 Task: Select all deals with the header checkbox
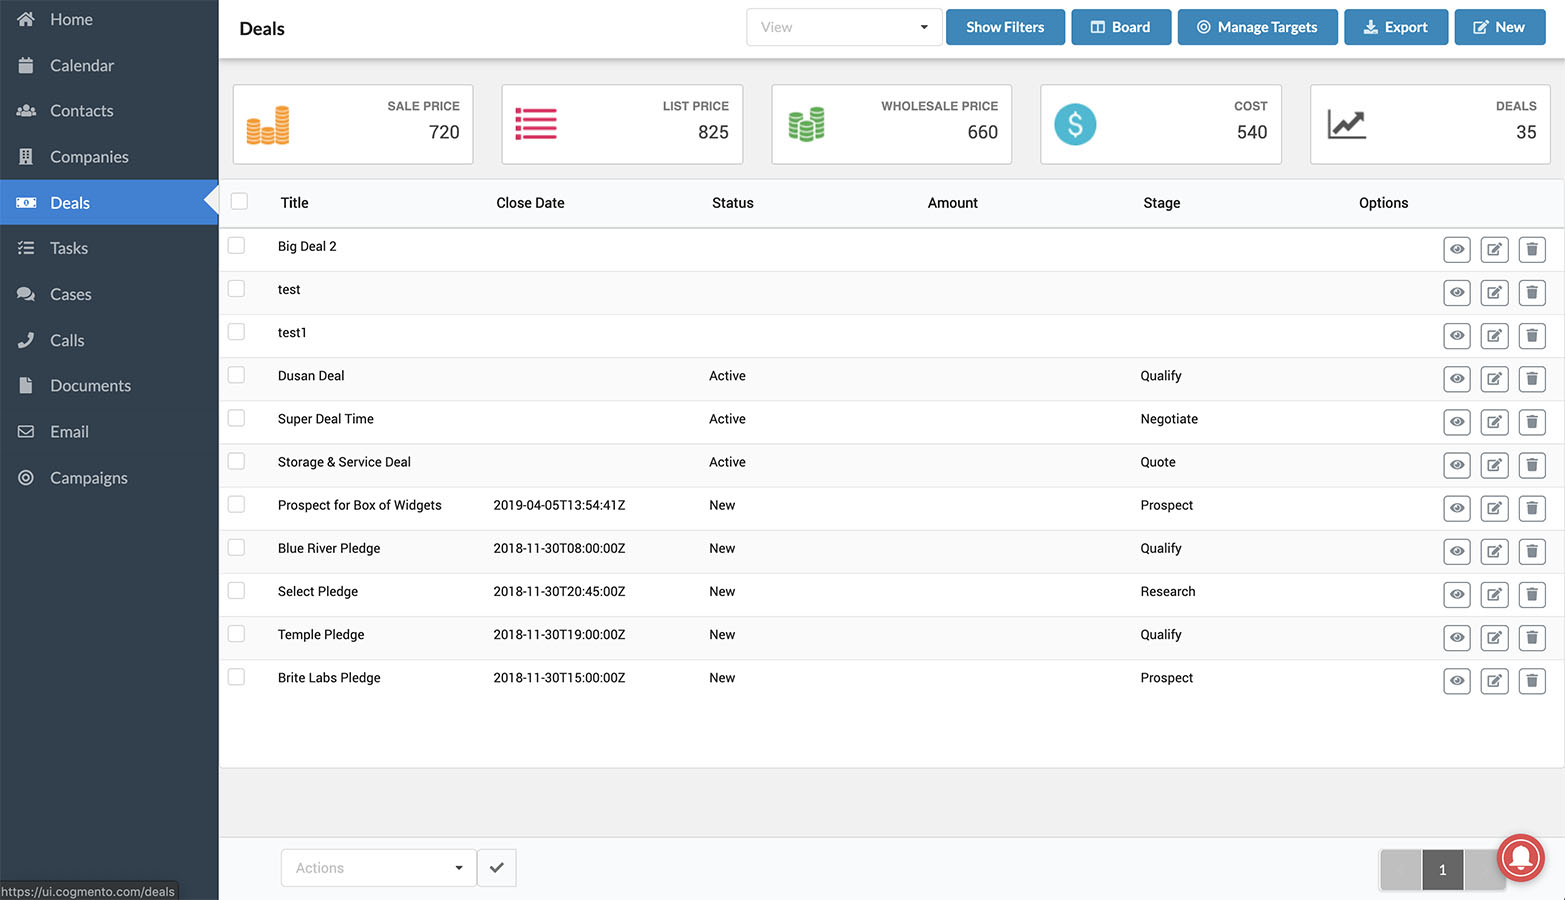click(239, 201)
